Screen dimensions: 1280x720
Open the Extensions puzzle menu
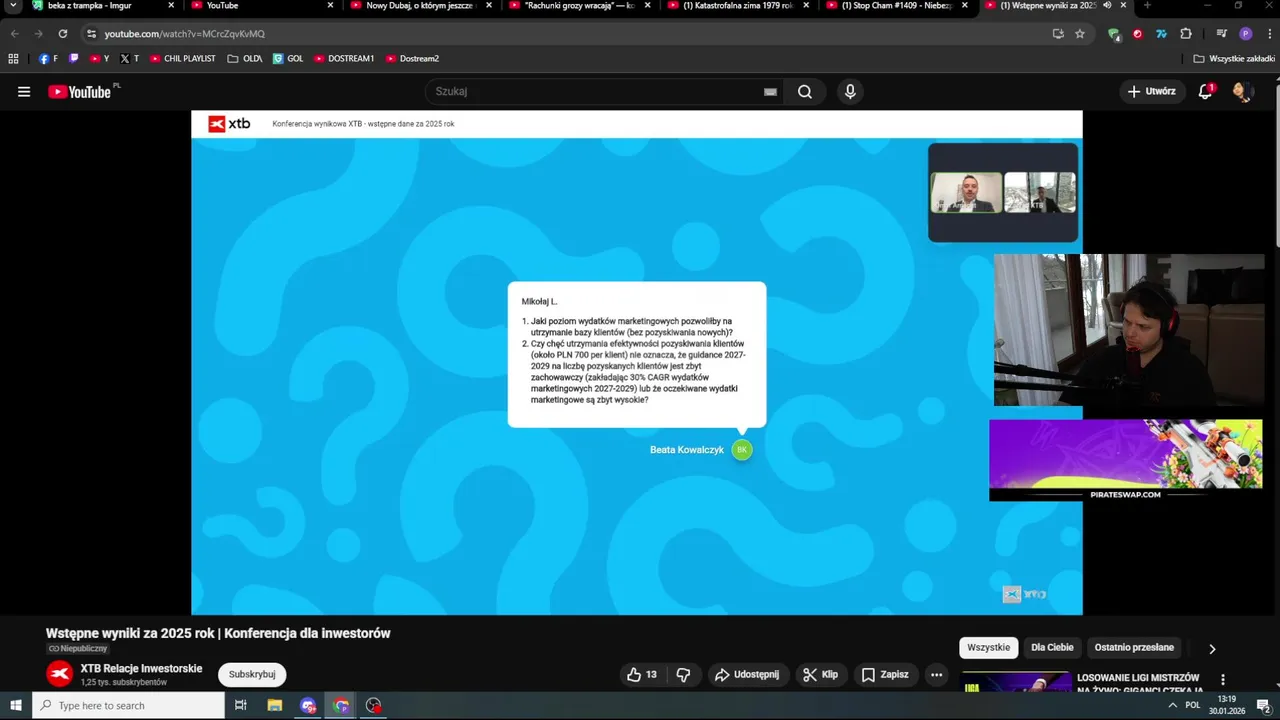(x=1186, y=34)
